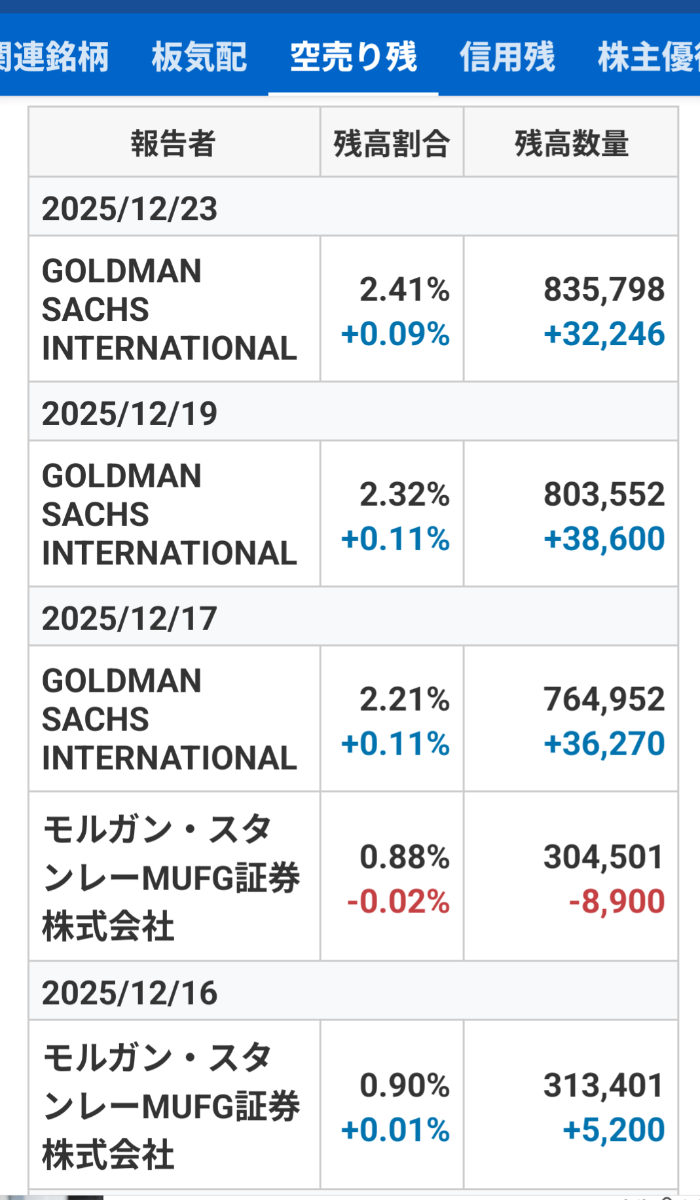This screenshot has height=1200, width=700.
Task: Open the partially visible 関連銘柄 tab
Action: (x=55, y=57)
